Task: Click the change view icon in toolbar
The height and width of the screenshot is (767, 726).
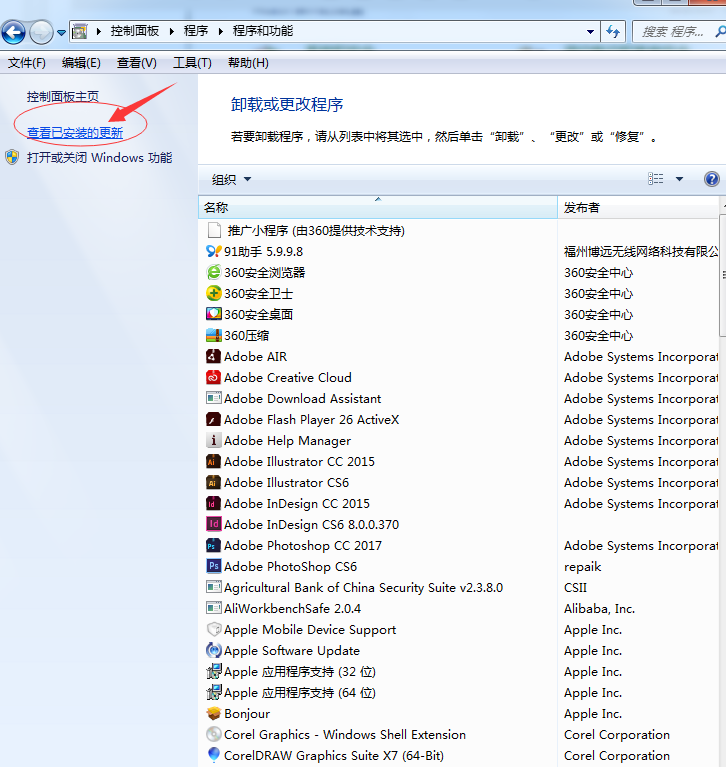Action: [x=656, y=179]
